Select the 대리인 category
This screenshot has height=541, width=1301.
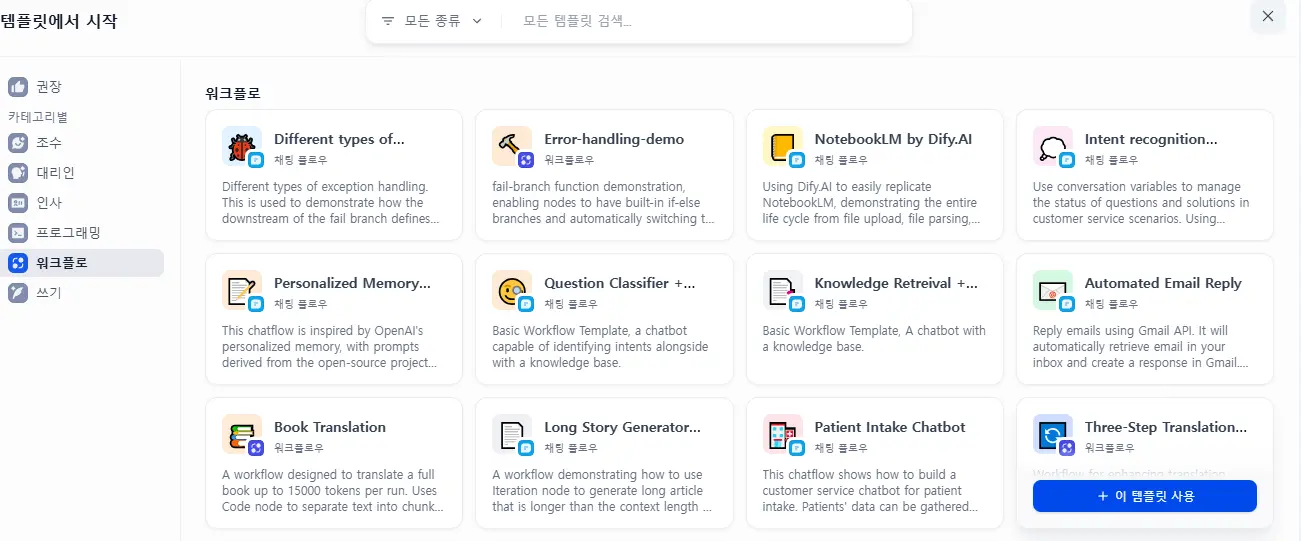82,173
